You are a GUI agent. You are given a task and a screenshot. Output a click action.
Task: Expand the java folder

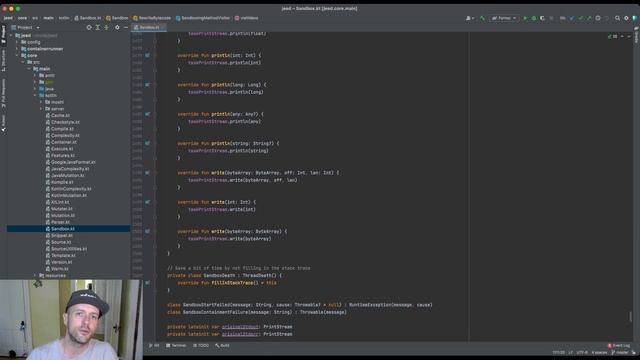tap(35, 89)
